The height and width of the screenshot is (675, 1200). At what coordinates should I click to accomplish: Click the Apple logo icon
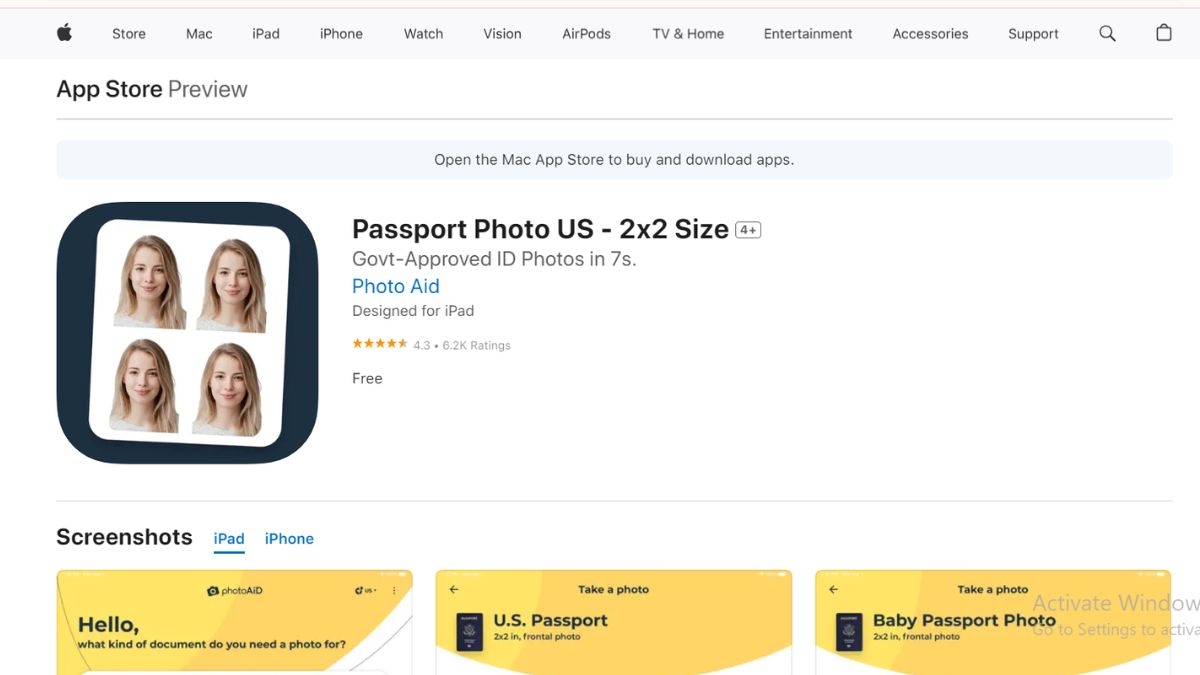point(64,33)
